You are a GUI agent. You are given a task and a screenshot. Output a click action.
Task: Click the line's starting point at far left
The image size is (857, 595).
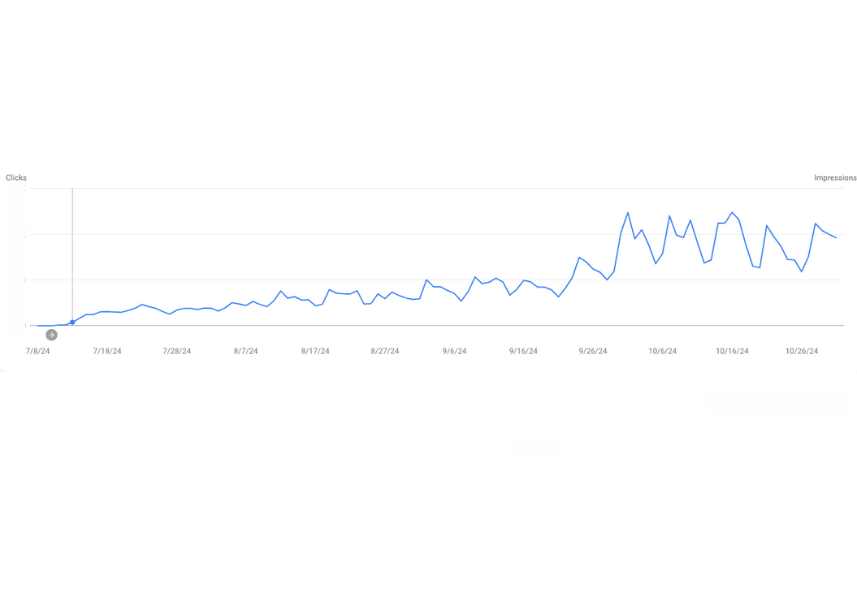pyautogui.click(x=38, y=325)
